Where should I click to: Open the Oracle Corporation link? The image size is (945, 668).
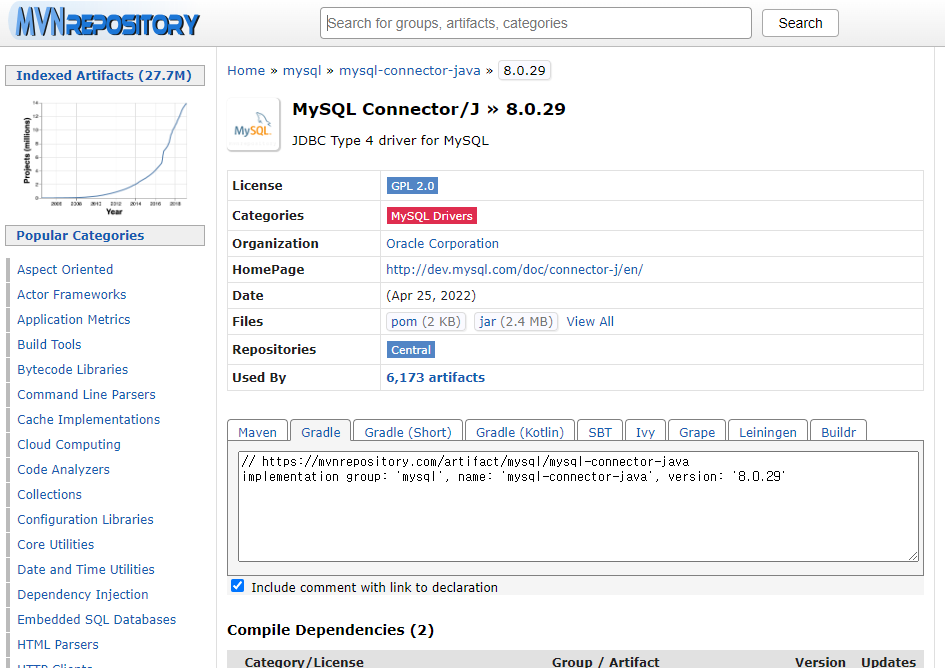pos(442,244)
